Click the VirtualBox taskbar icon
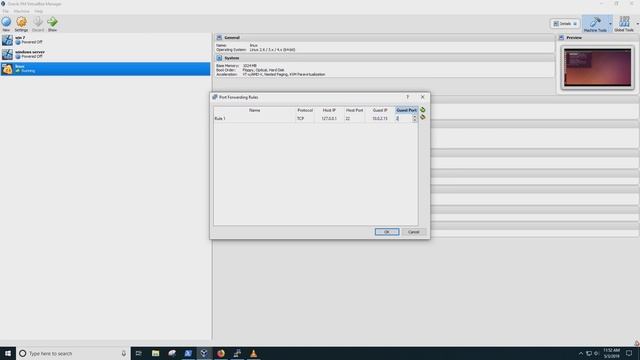The image size is (640, 360). pos(204,353)
